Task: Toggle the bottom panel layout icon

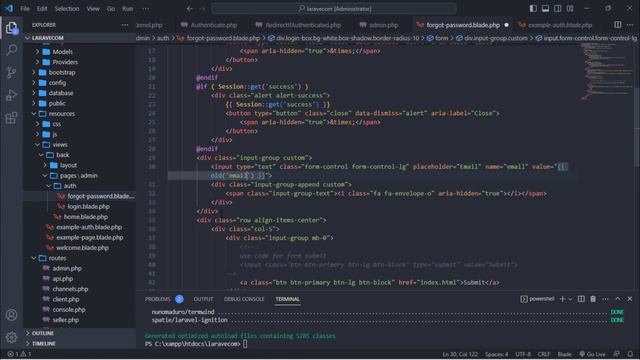Action: point(545,9)
